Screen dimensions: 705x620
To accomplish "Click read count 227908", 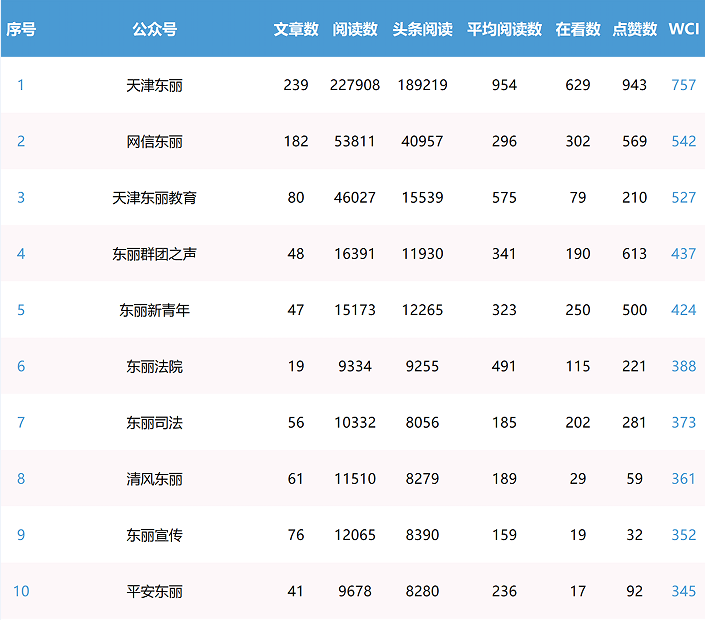I will 355,85.
